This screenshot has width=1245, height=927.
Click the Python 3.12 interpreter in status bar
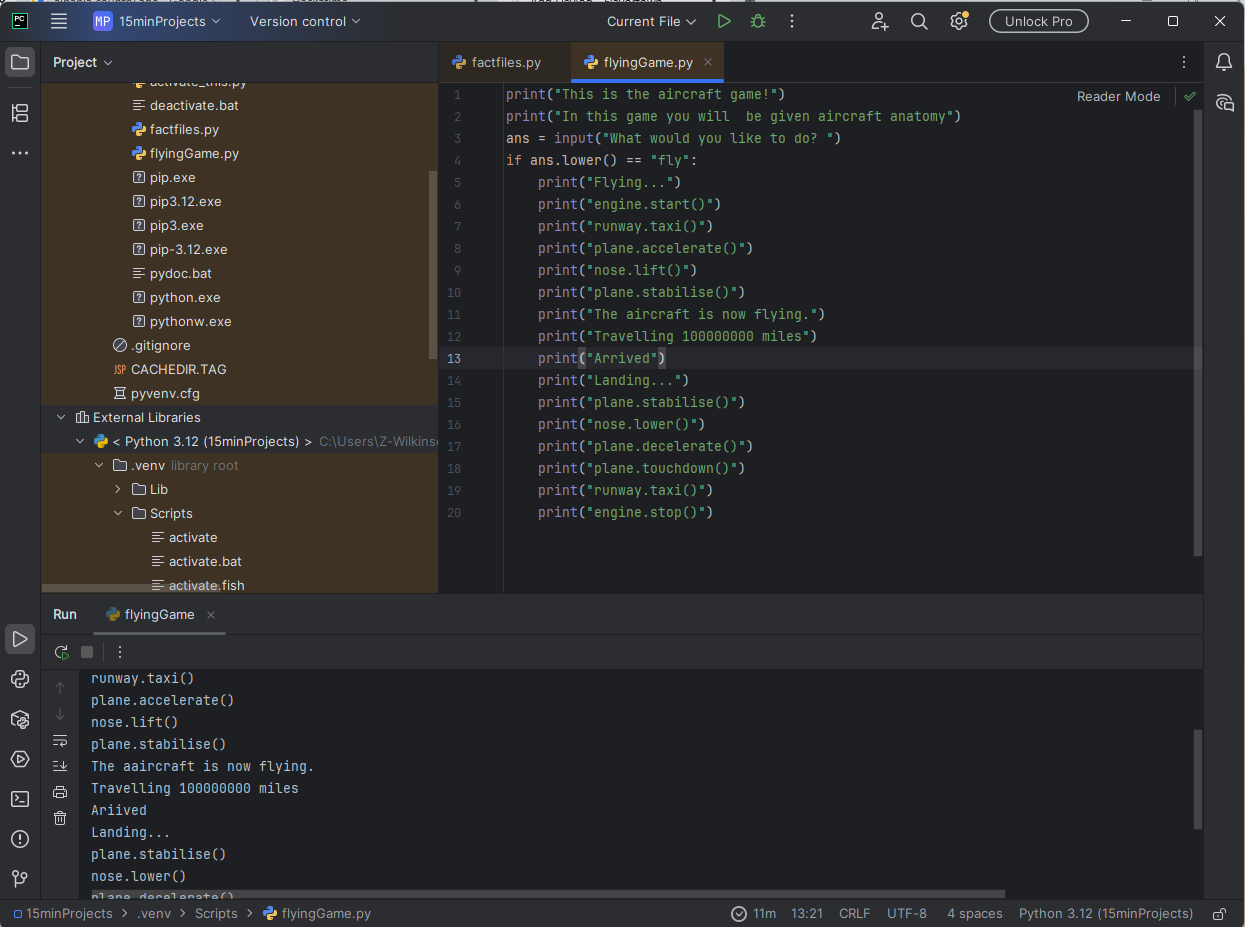(1105, 913)
